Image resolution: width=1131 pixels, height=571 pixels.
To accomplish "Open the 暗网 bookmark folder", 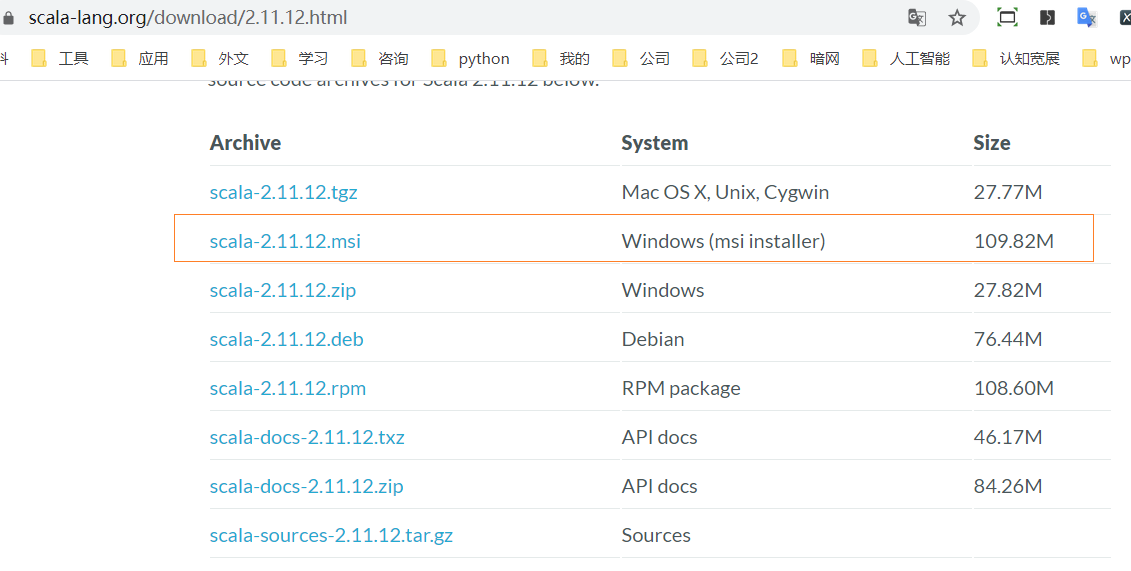I will coord(812,58).
